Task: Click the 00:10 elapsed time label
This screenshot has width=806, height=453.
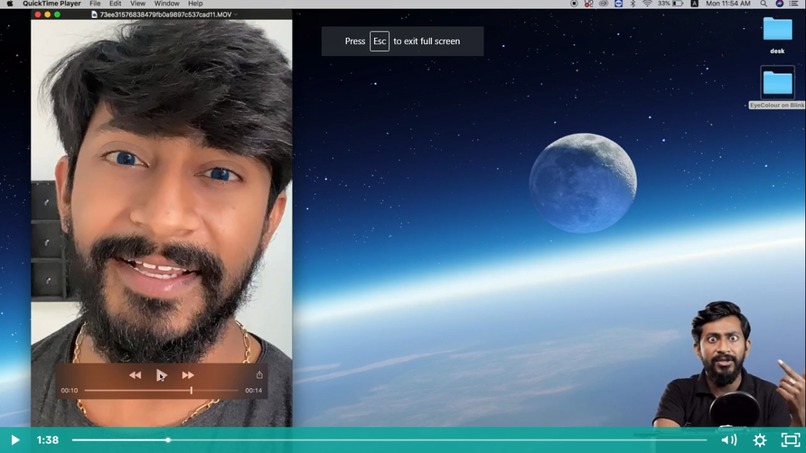Action: pyautogui.click(x=69, y=390)
